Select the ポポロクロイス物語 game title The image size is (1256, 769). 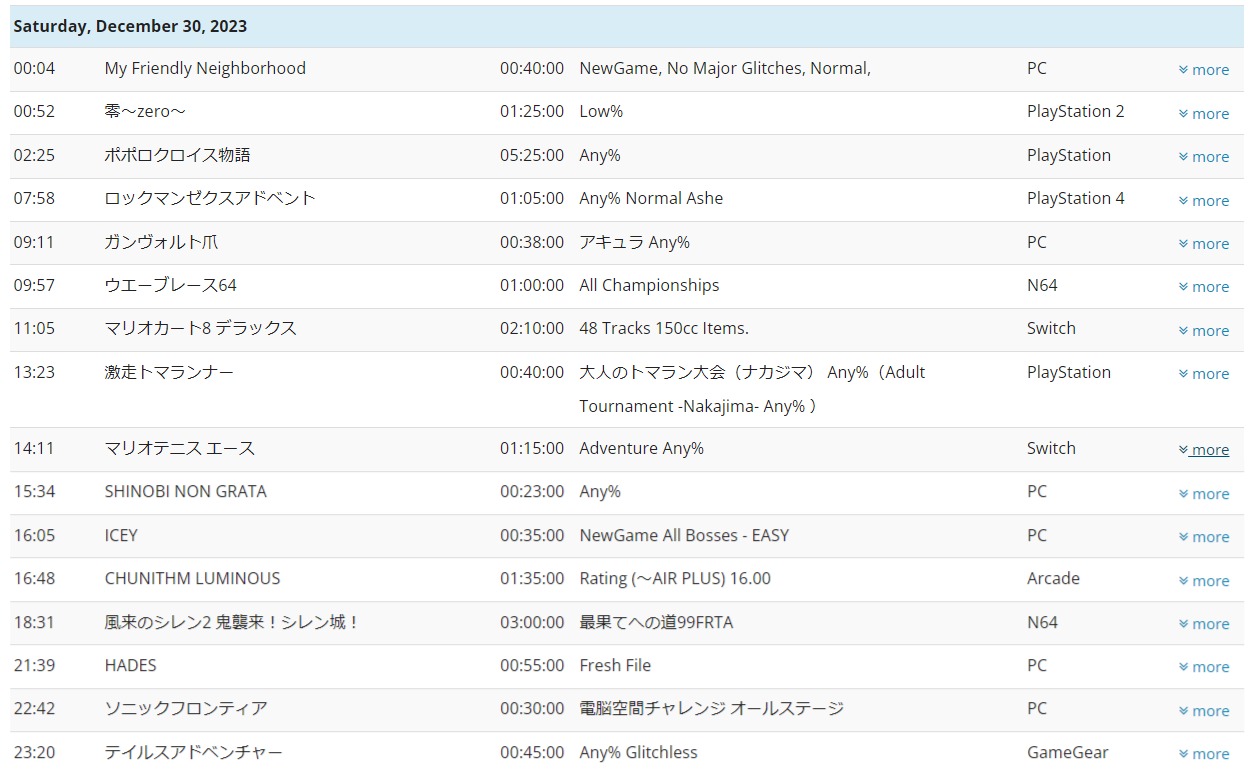coord(177,155)
